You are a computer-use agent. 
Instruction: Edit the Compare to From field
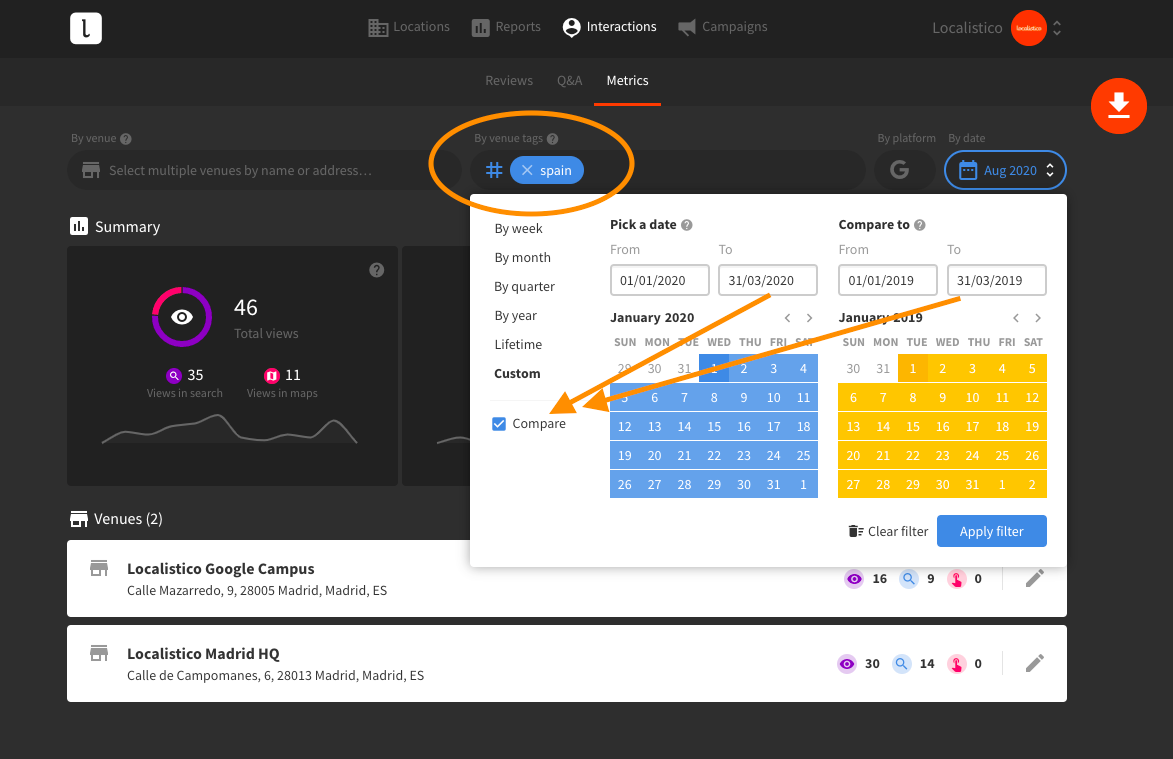(x=887, y=280)
